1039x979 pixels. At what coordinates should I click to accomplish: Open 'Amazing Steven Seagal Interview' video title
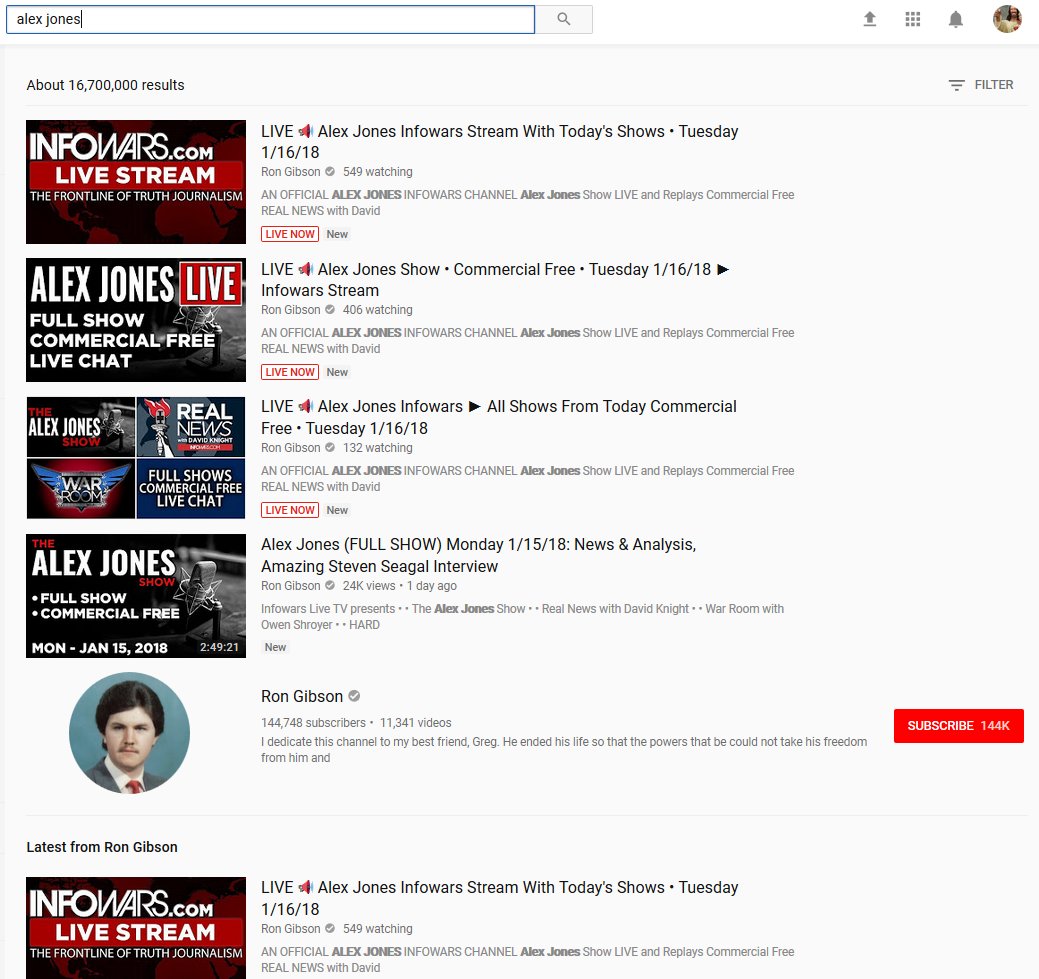coord(478,555)
